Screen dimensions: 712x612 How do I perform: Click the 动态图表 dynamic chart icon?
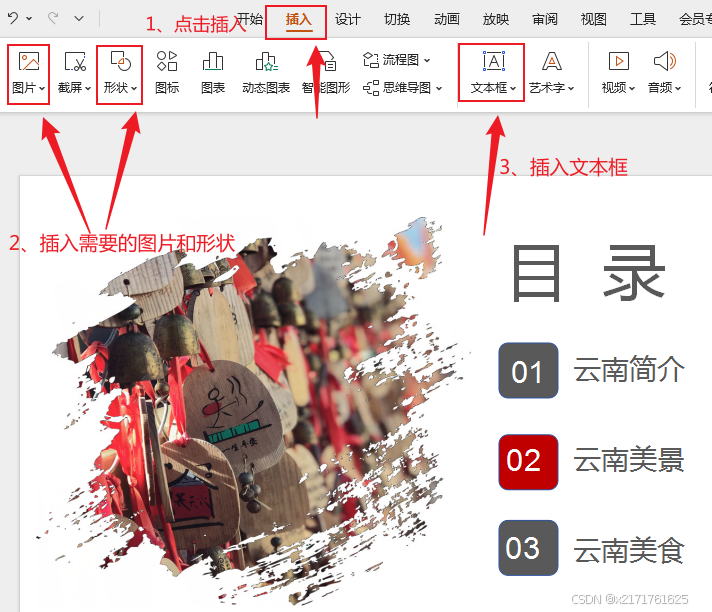pyautogui.click(x=266, y=61)
